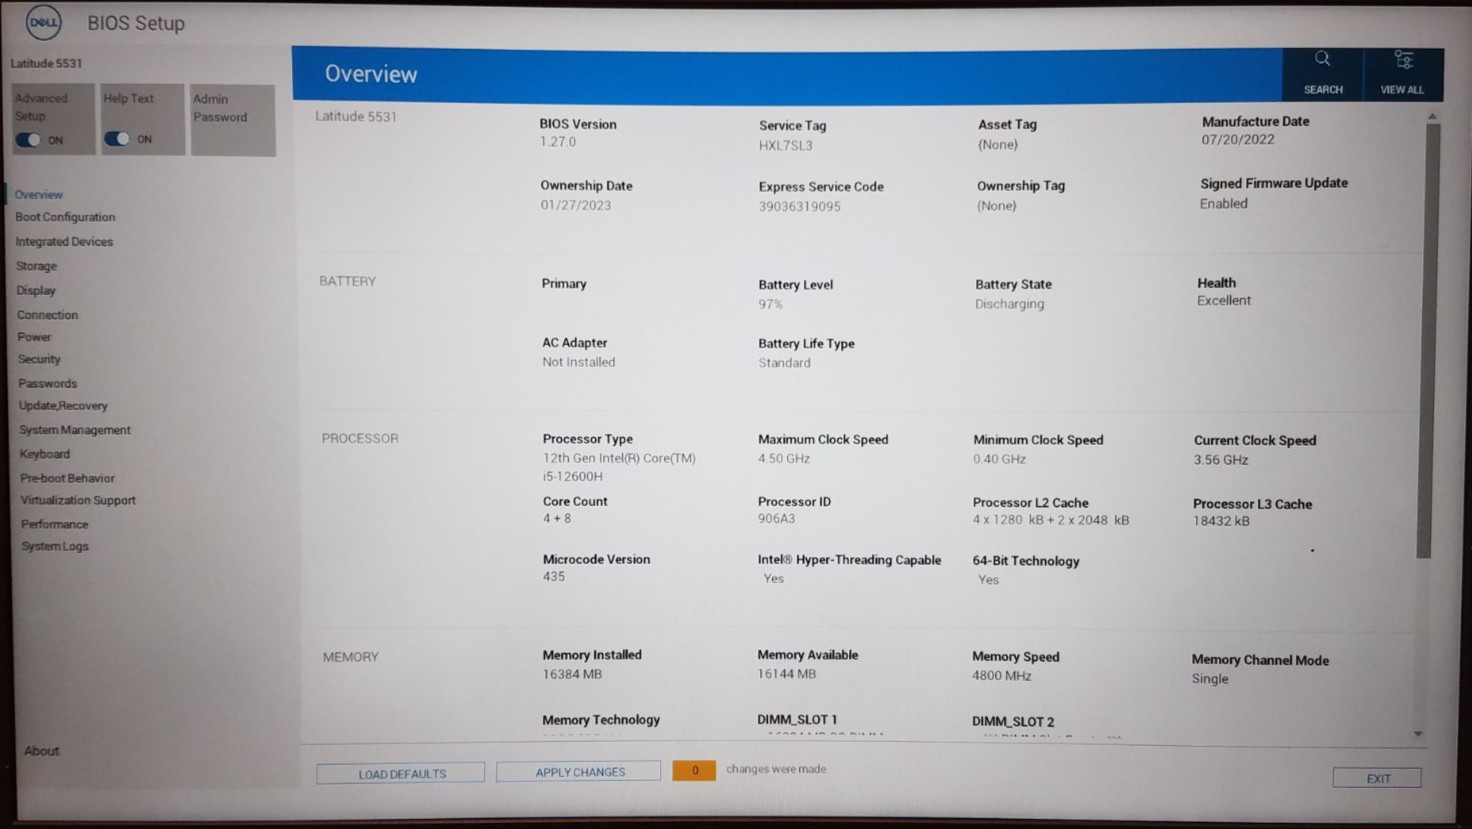The width and height of the screenshot is (1472, 829).
Task: Select Virtualization Support
Action: [x=78, y=500]
